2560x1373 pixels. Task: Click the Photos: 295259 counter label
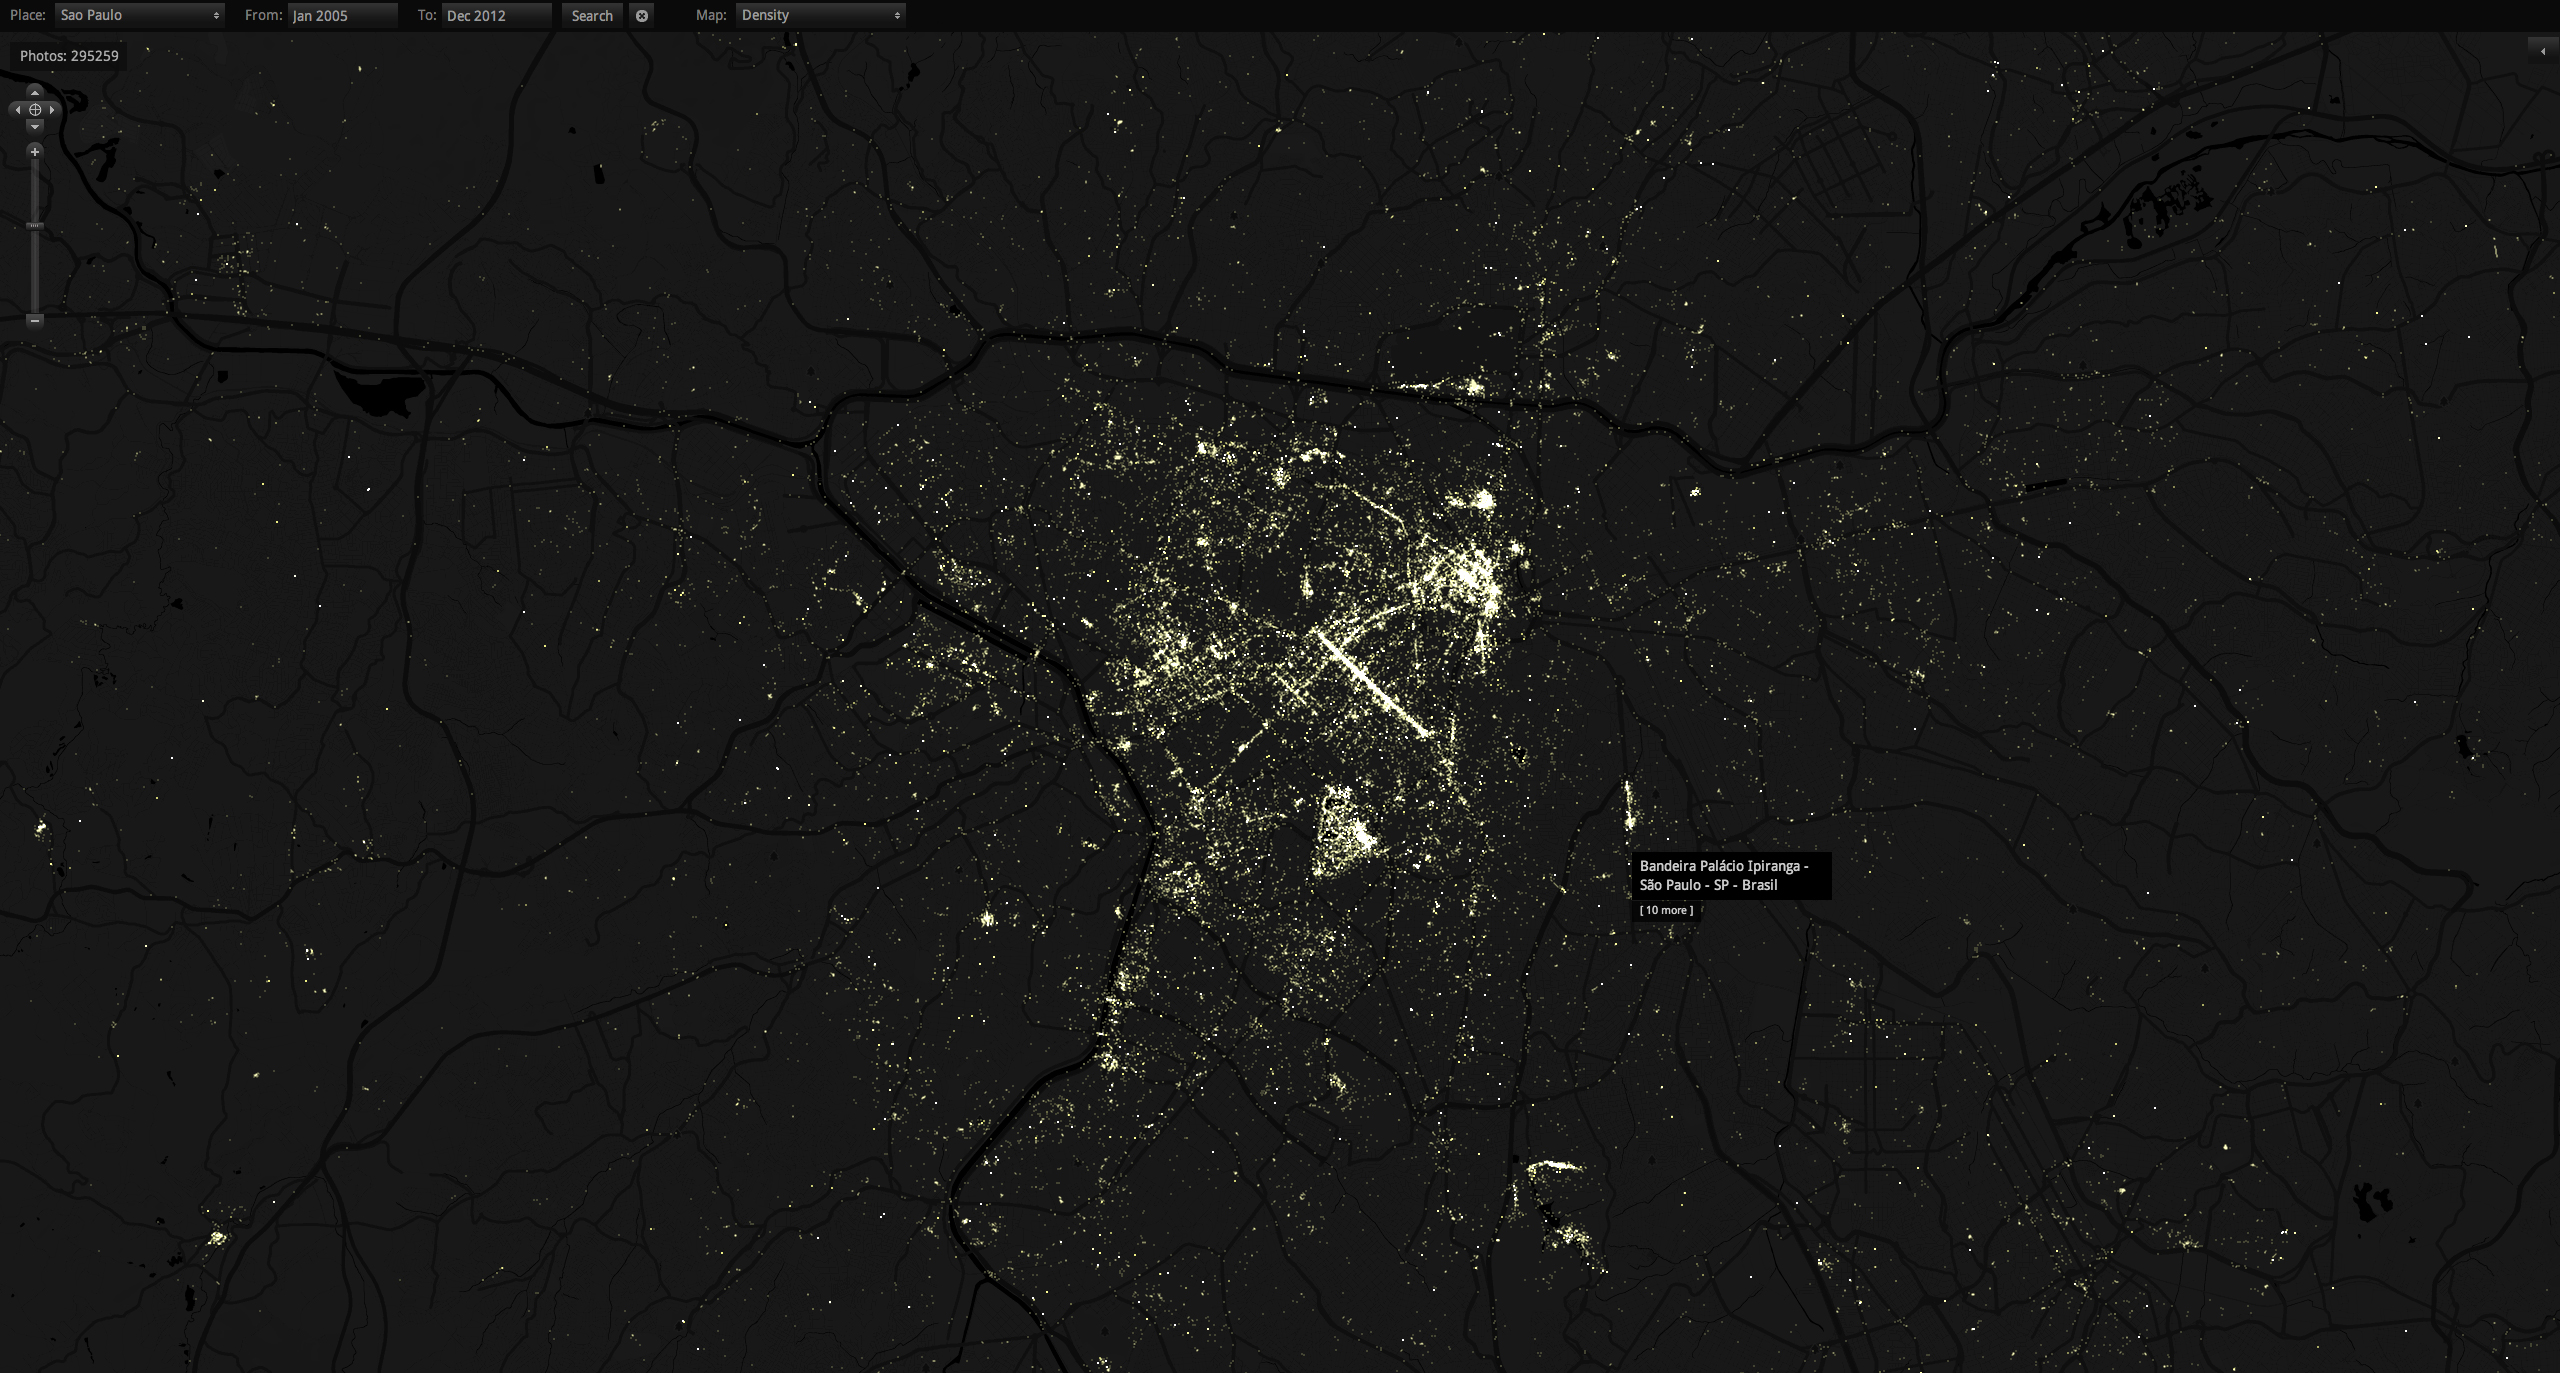click(x=69, y=56)
